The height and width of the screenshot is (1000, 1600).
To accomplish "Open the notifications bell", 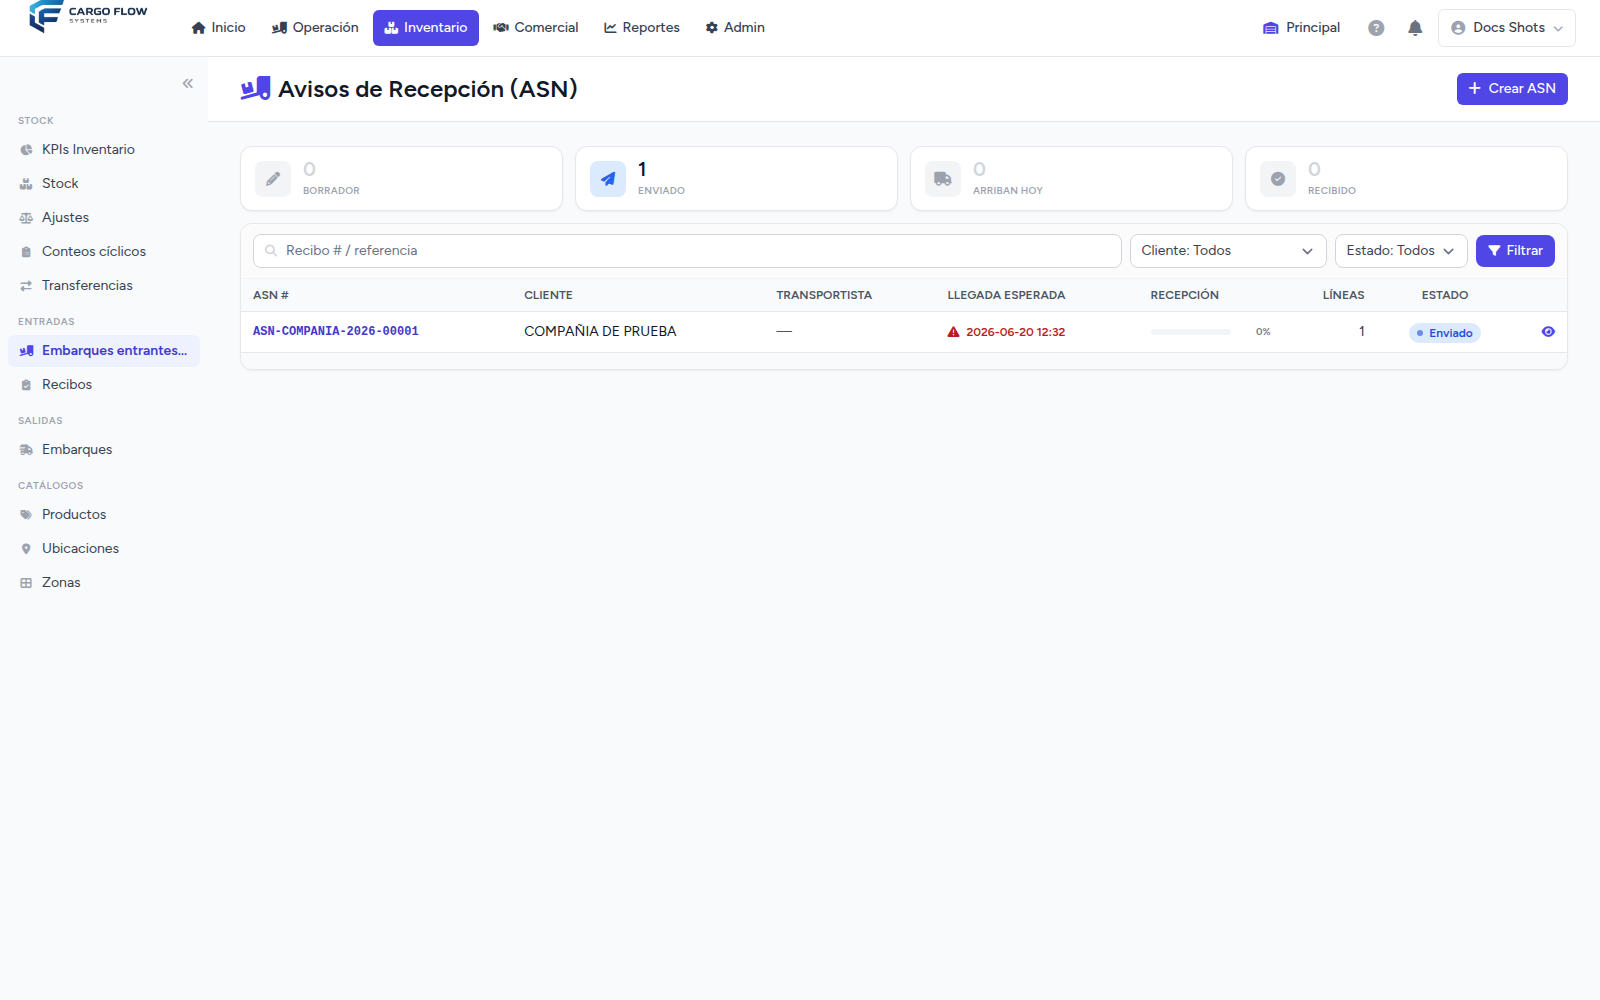I will pyautogui.click(x=1415, y=28).
